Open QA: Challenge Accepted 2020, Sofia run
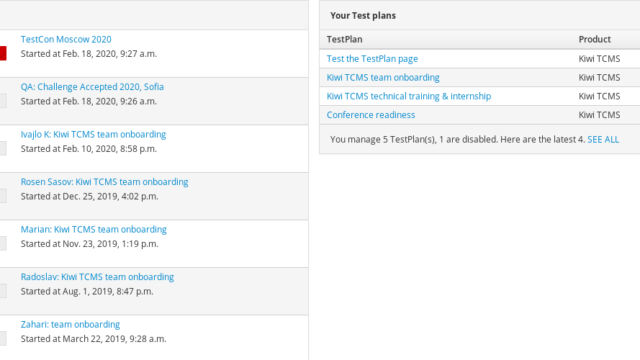640x360 pixels. click(92, 87)
